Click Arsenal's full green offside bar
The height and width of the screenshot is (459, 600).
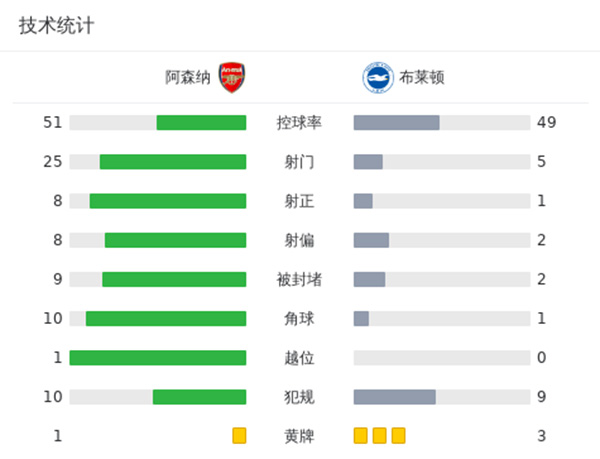158,357
